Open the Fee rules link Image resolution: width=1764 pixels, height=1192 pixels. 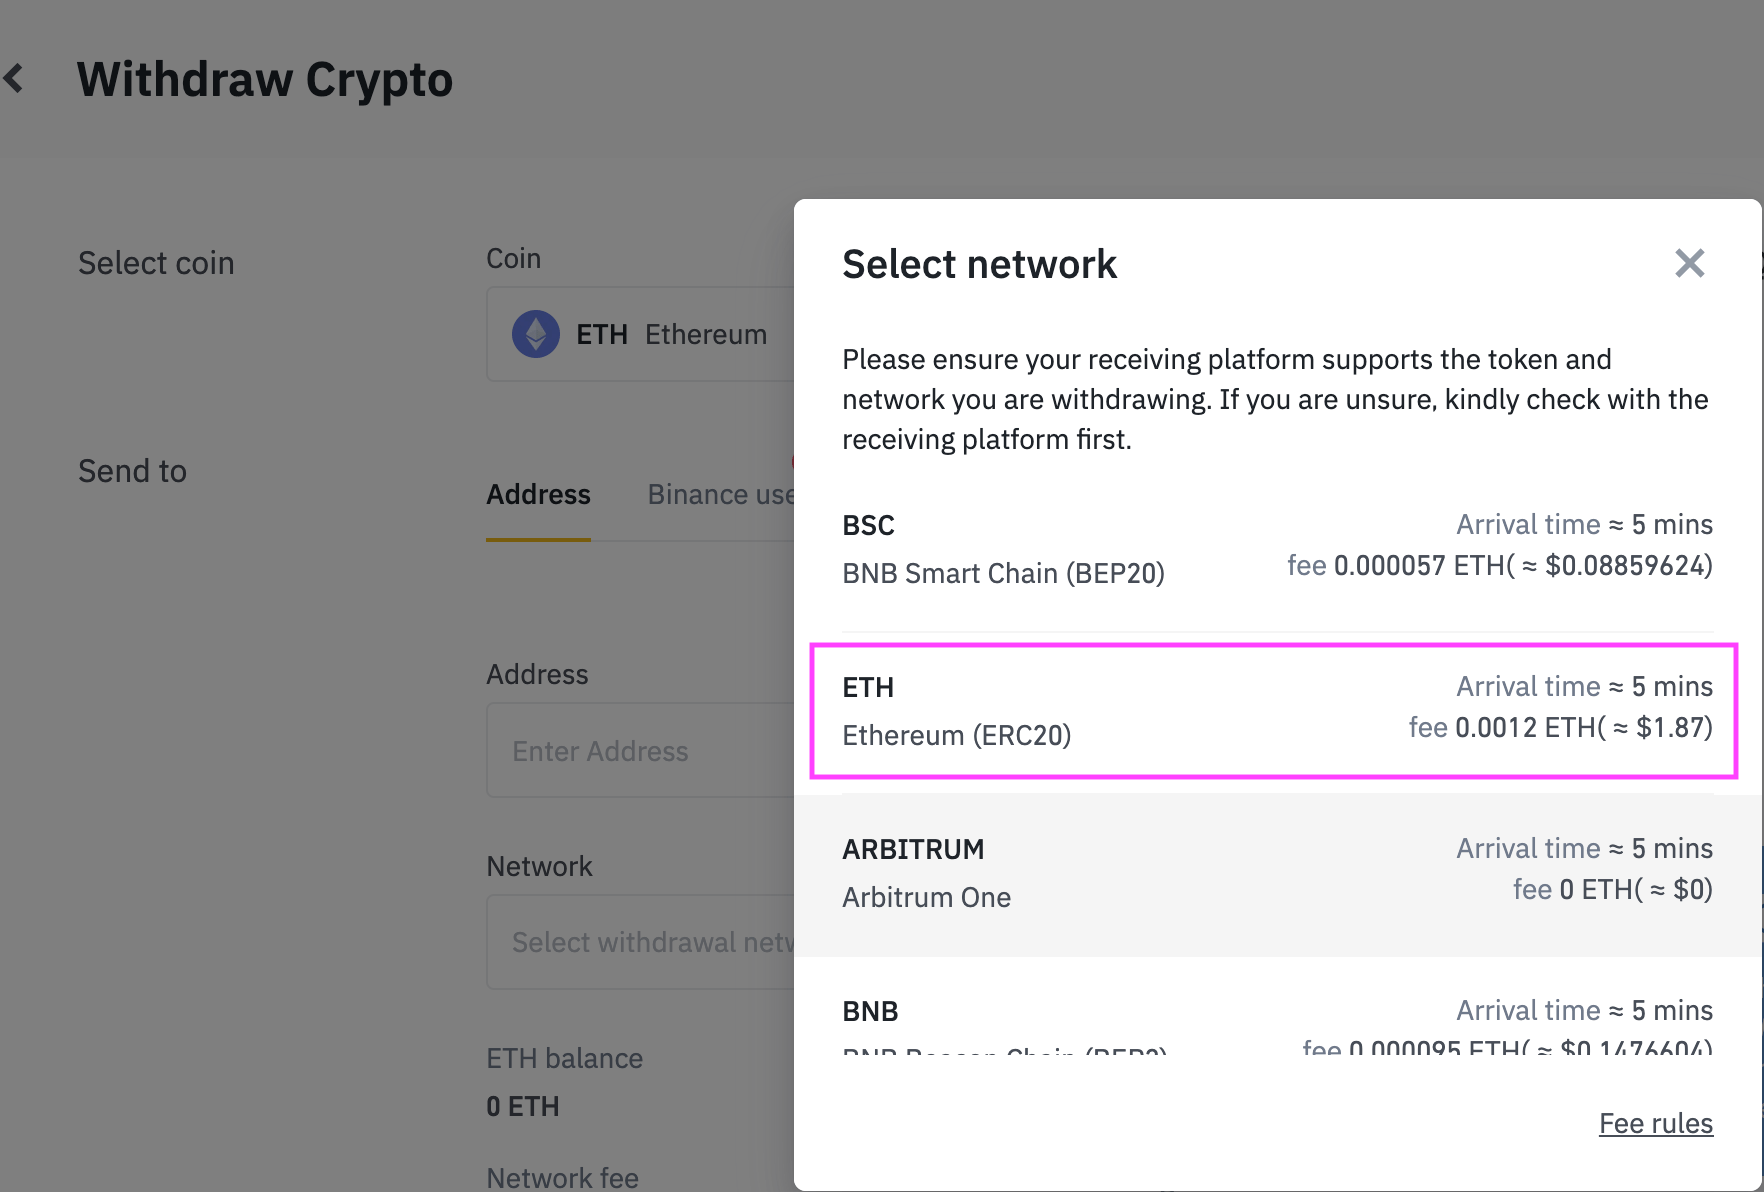1655,1124
